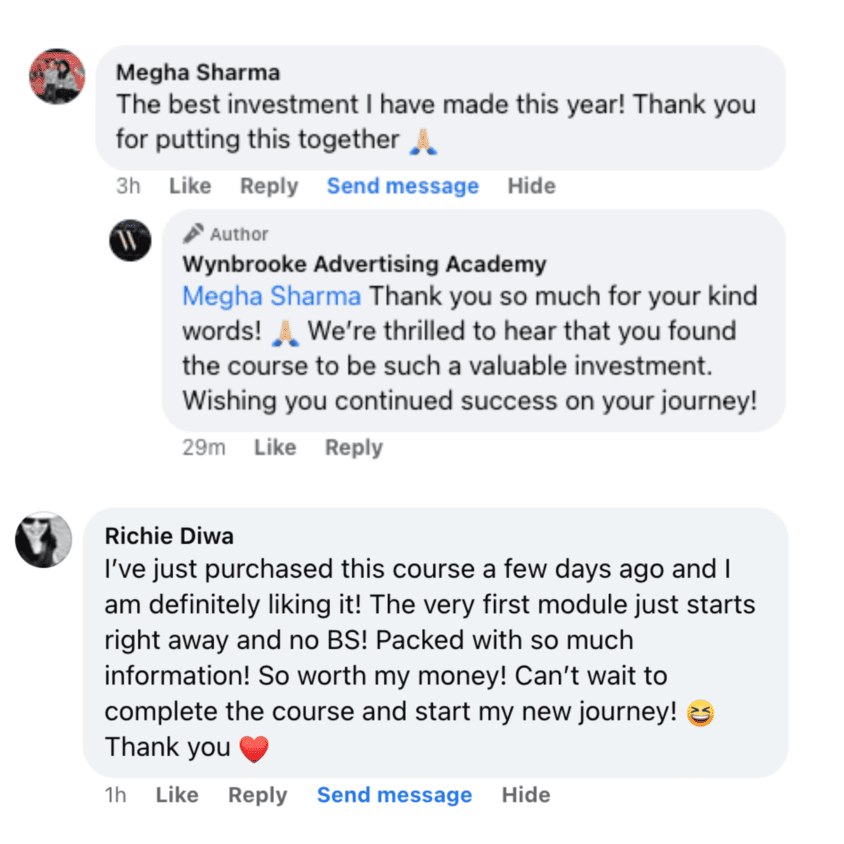Viewport: 844px width, 844px height.
Task: Open the Wynbrooke Advertising Academy page name
Action: pos(364,265)
